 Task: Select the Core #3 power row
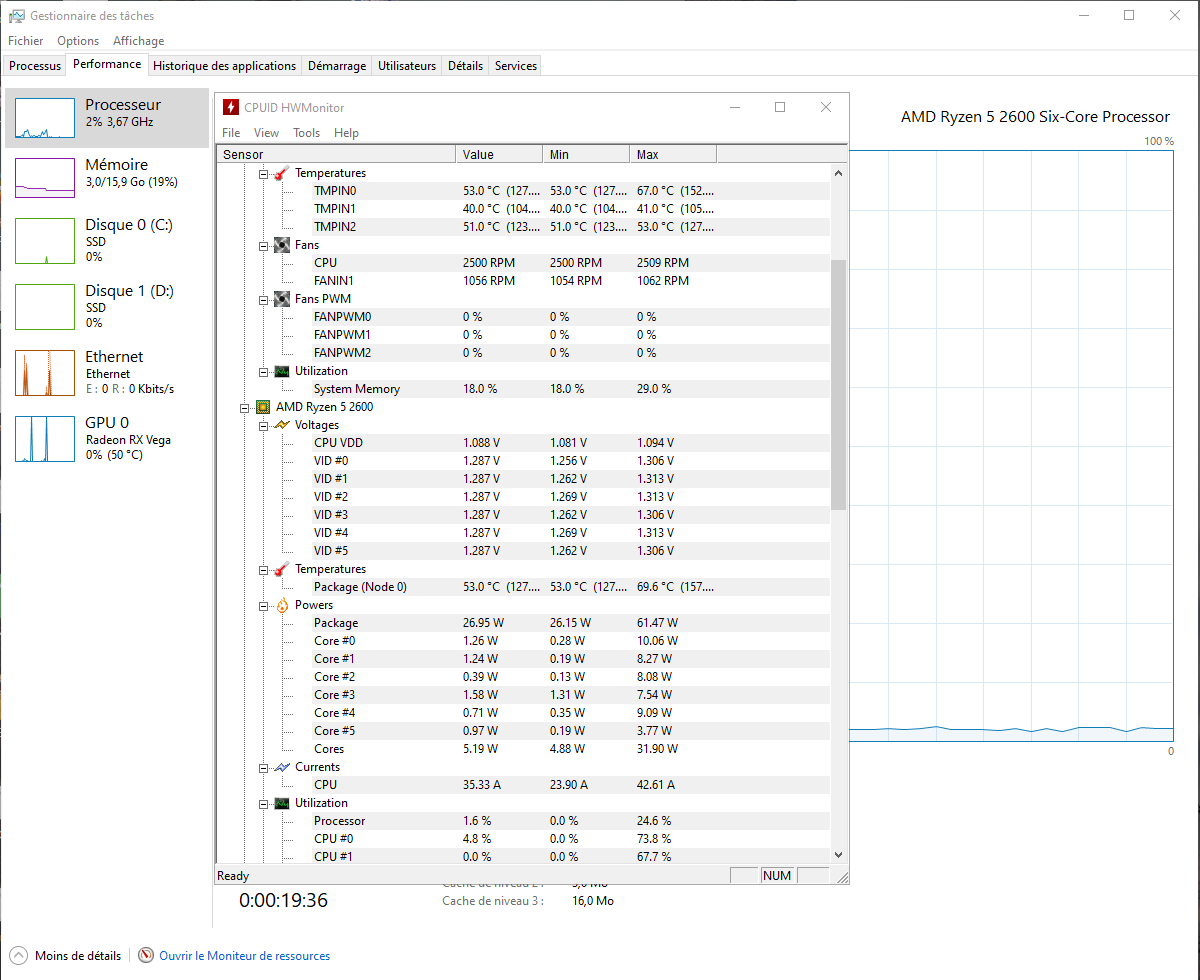click(523, 695)
